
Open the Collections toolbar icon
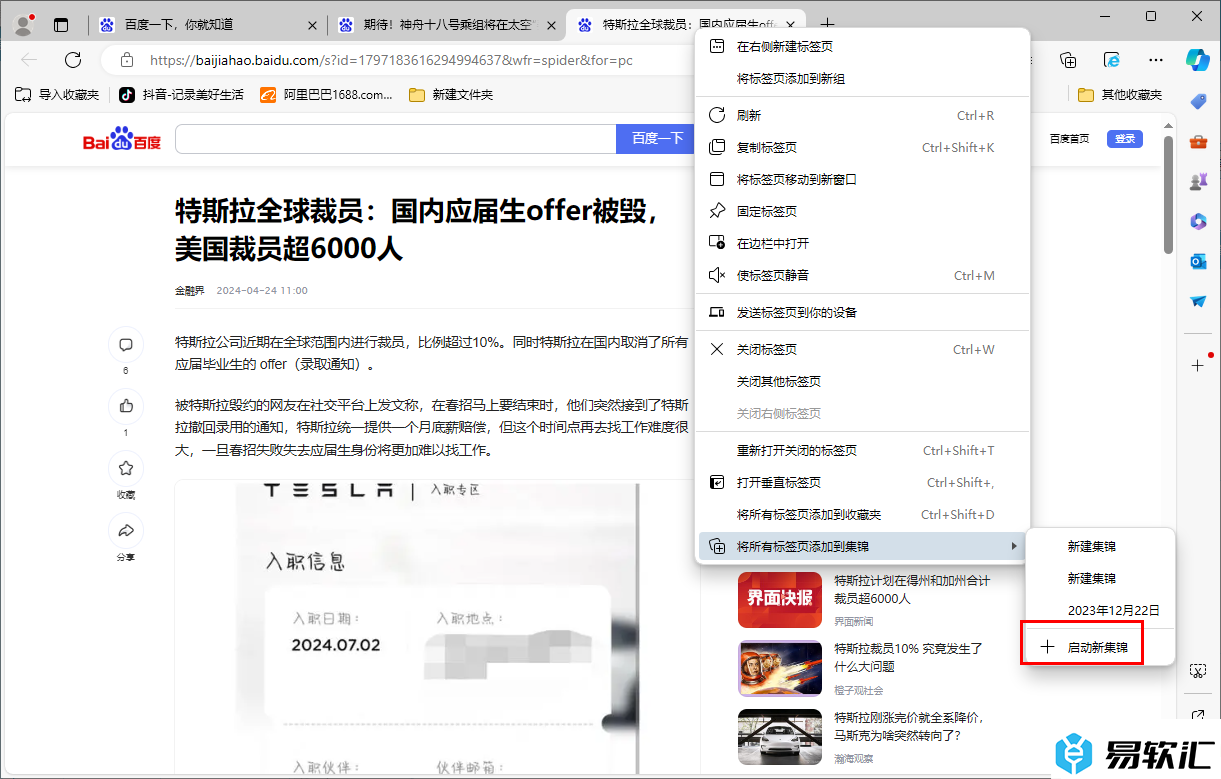(x=1069, y=60)
